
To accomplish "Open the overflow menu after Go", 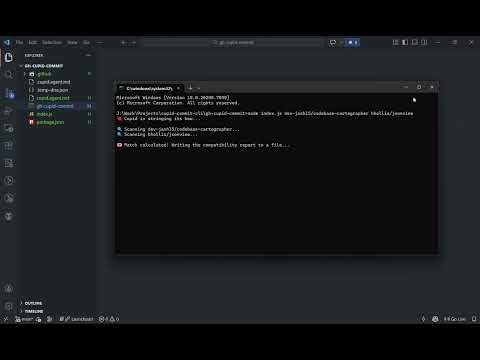I will (99, 42).
